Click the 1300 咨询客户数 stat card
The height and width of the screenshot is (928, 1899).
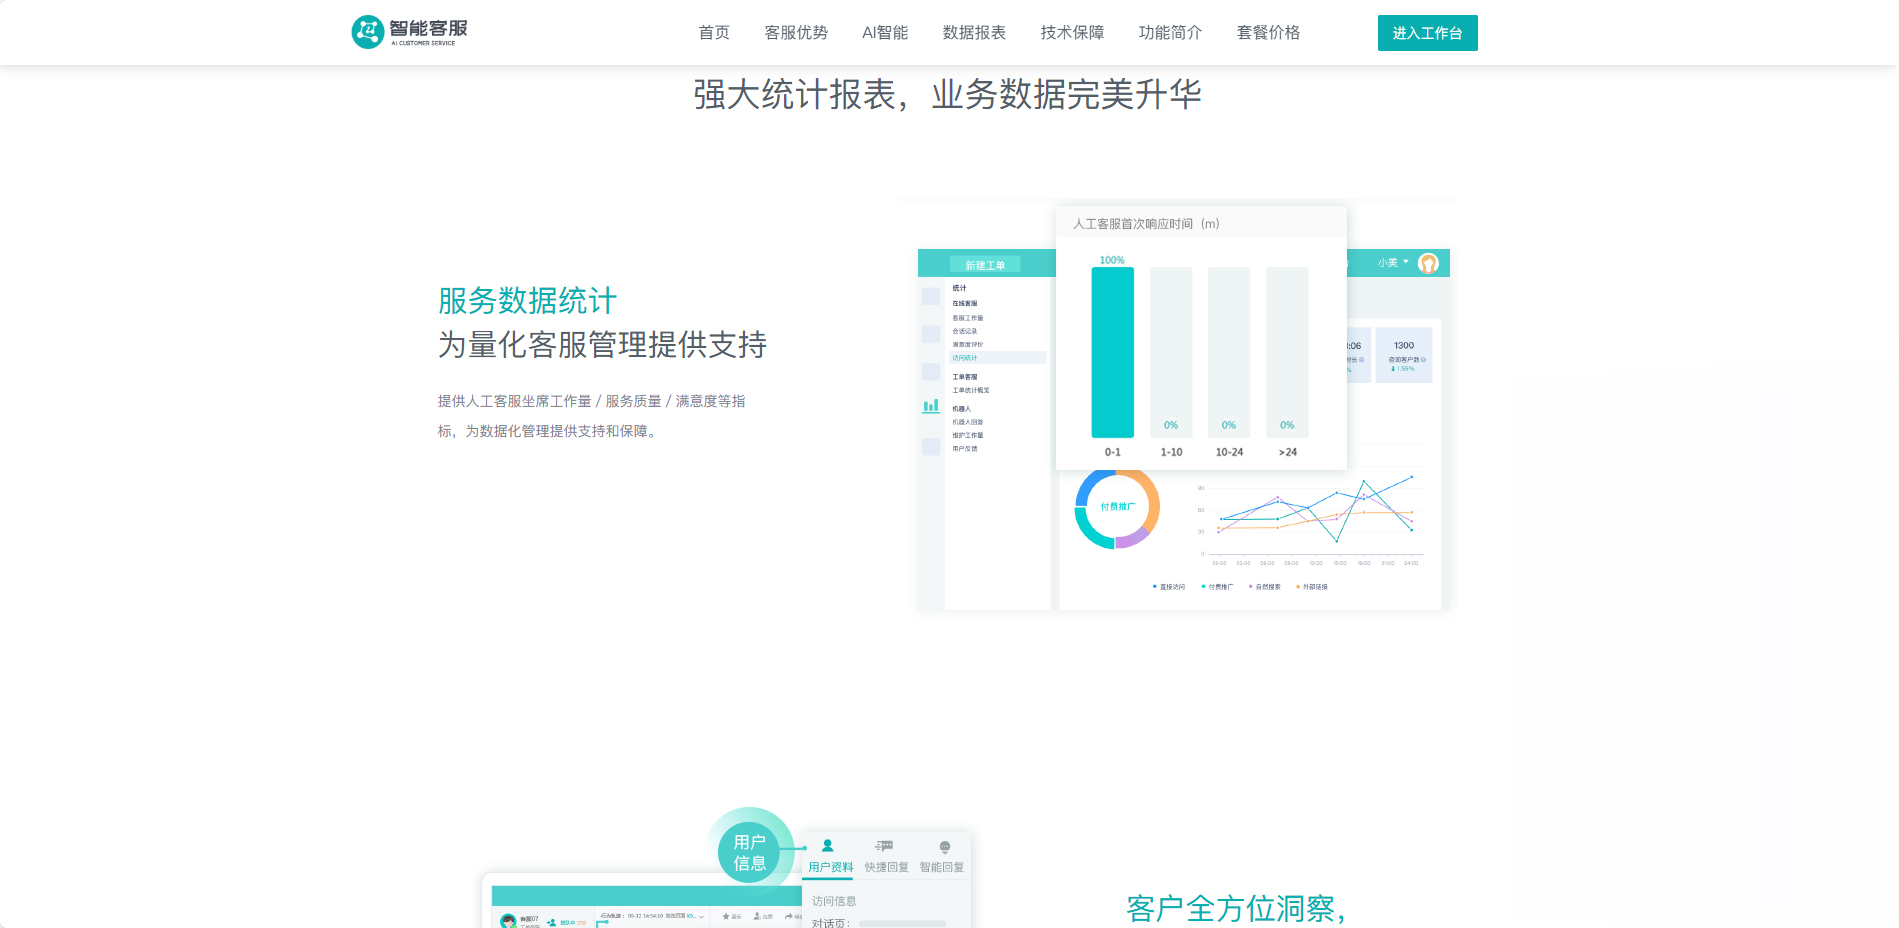(x=1404, y=355)
